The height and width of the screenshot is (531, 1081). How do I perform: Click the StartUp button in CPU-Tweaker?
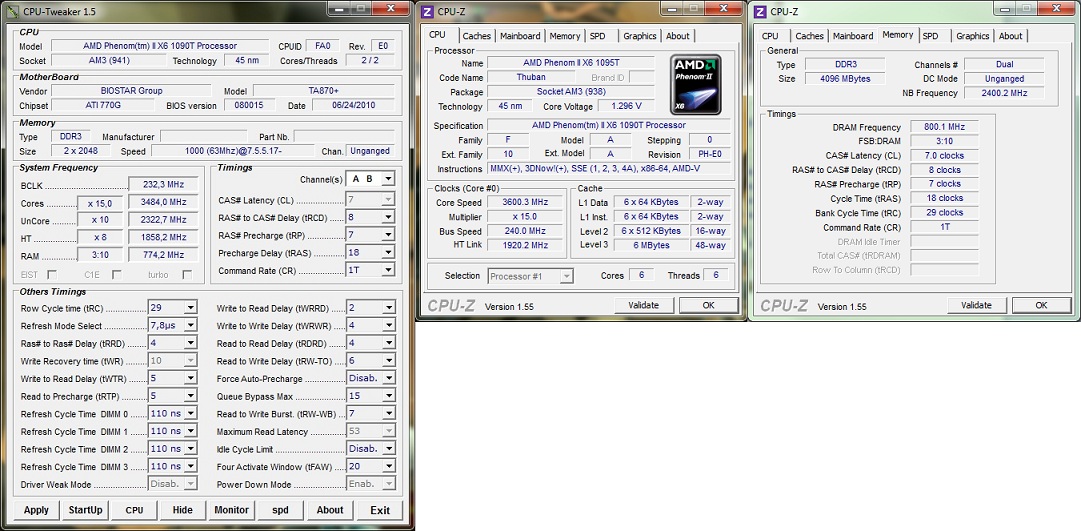click(85, 510)
